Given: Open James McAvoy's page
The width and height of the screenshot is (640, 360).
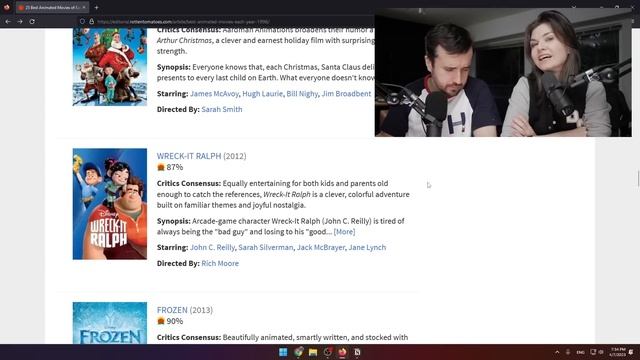Looking at the screenshot, I should 214,94.
